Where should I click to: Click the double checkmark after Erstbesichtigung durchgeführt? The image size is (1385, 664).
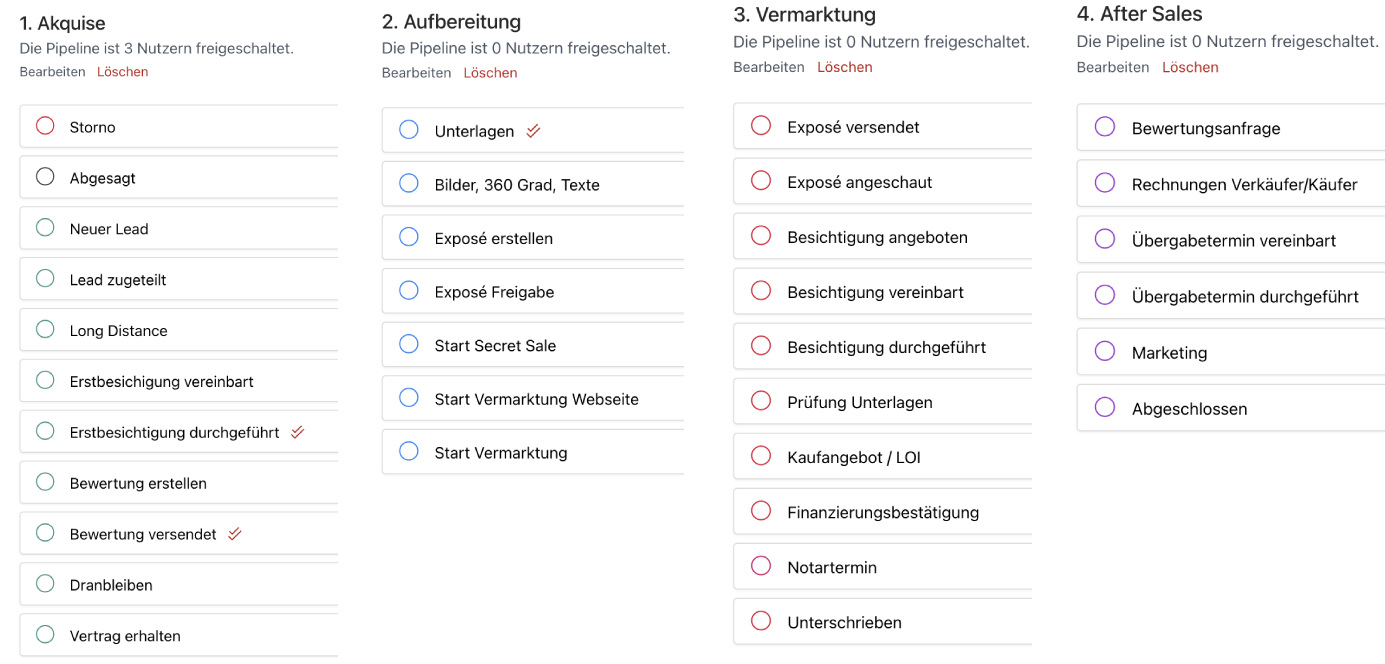(x=297, y=432)
